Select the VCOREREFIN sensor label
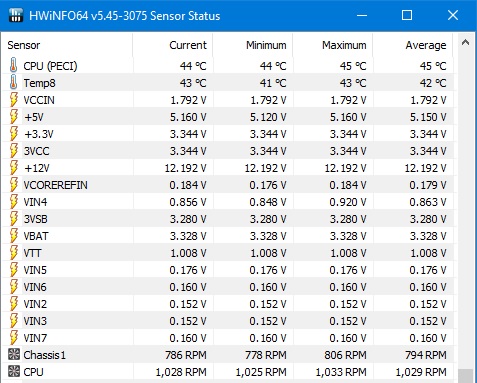This screenshot has height=383, width=477. pyautogui.click(x=55, y=185)
